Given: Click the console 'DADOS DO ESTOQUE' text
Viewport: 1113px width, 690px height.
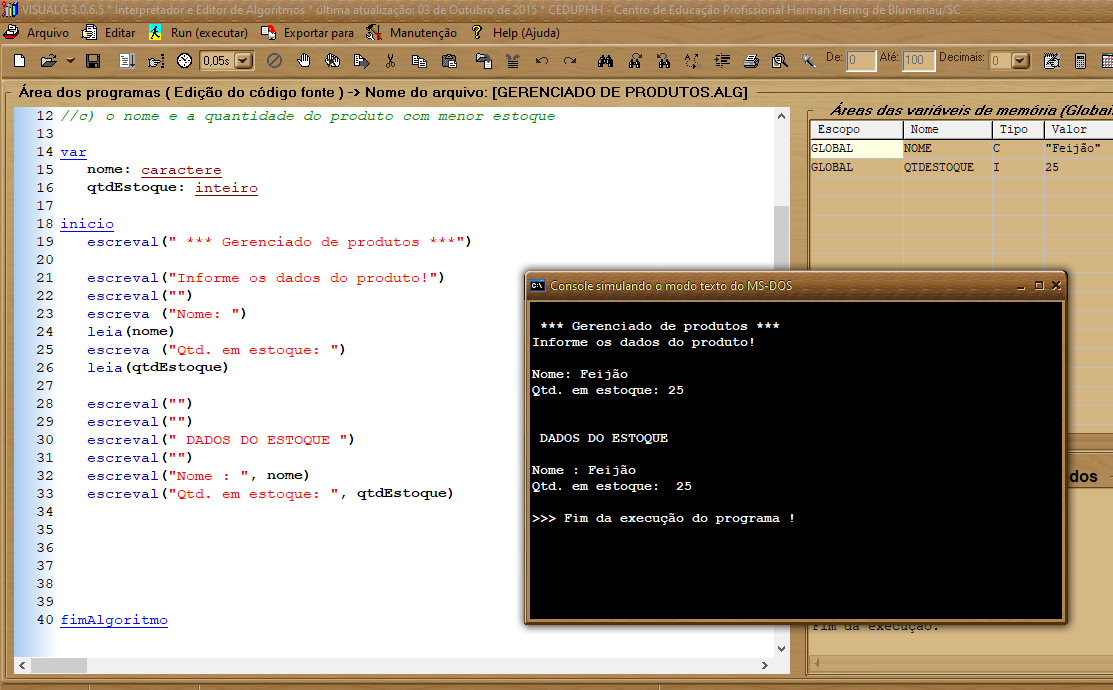Looking at the screenshot, I should (x=603, y=438).
